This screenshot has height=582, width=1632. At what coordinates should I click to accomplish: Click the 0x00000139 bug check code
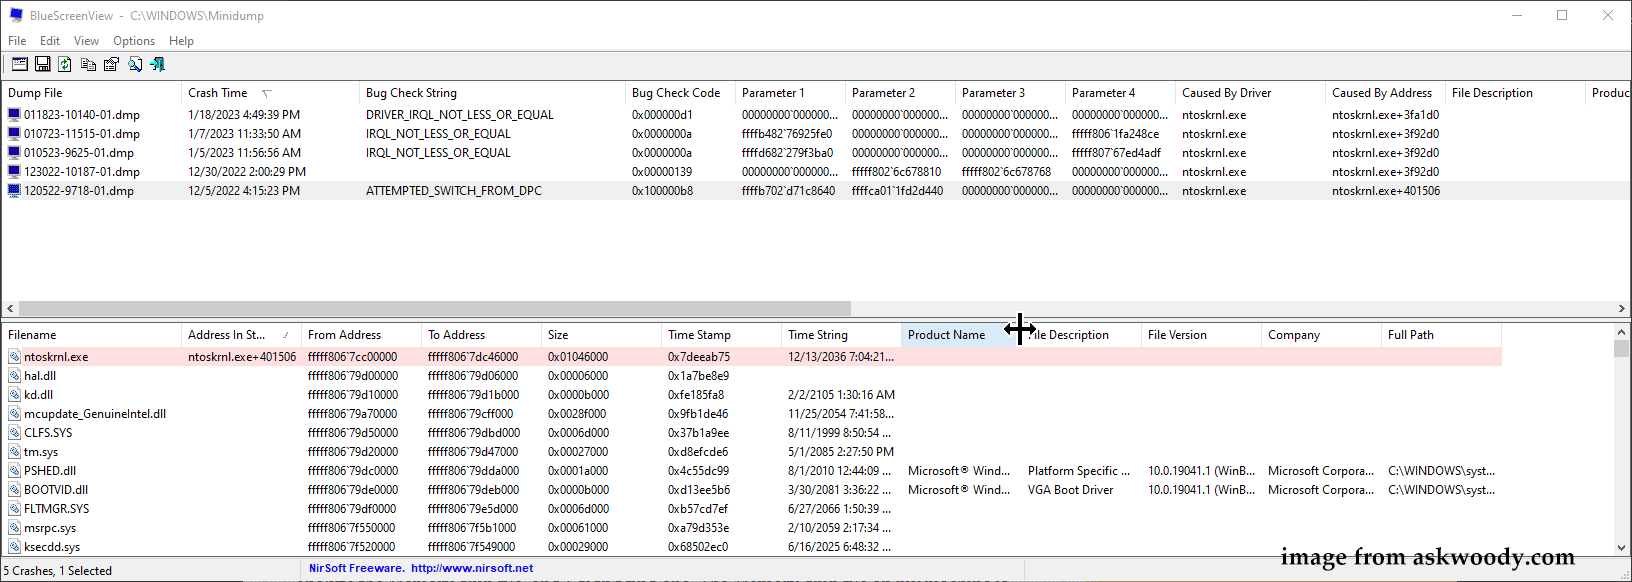[661, 172]
